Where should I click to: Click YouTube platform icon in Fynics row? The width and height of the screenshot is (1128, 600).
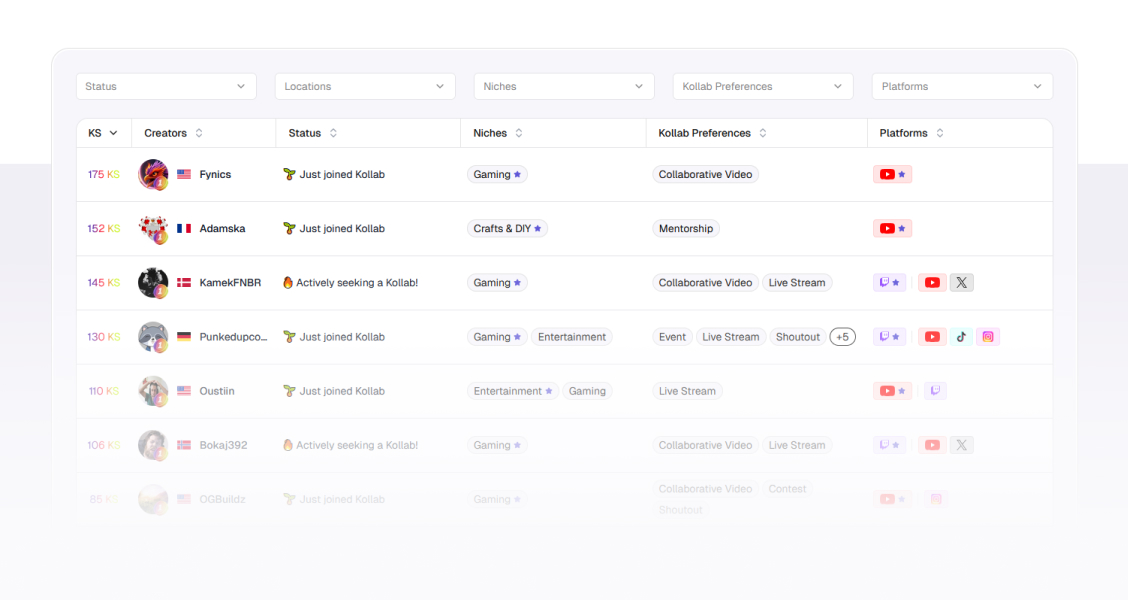pyautogui.click(x=887, y=175)
